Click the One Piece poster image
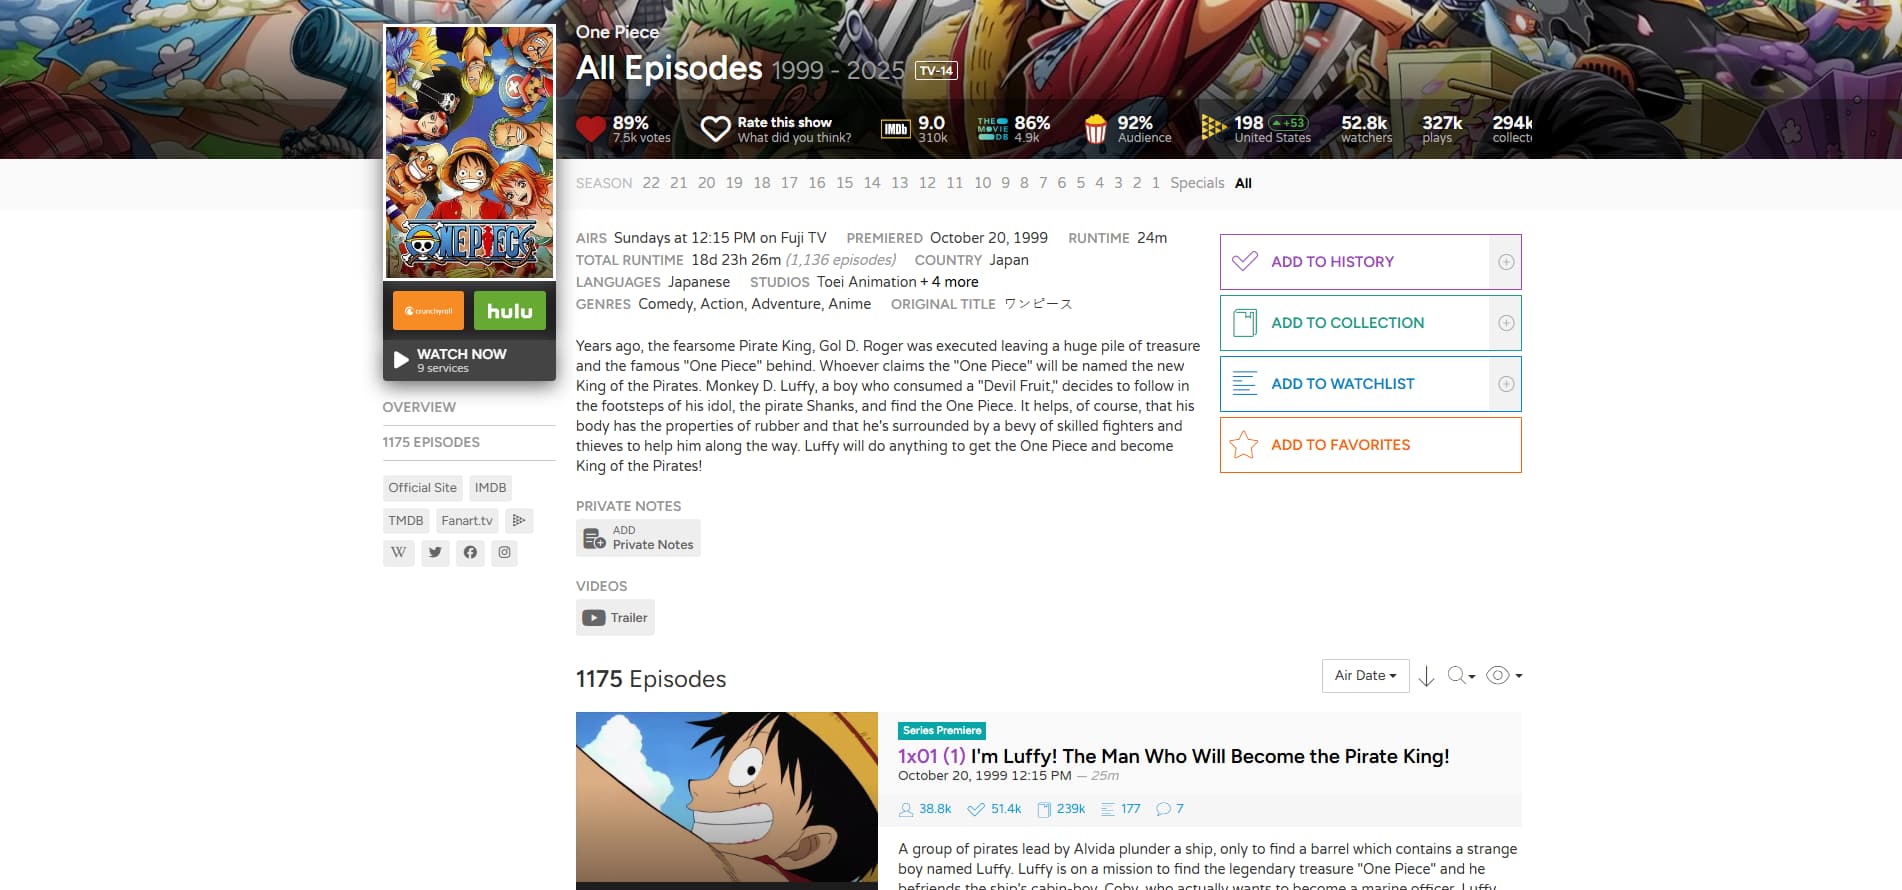Screen dimensions: 1902x890 pyautogui.click(x=469, y=152)
